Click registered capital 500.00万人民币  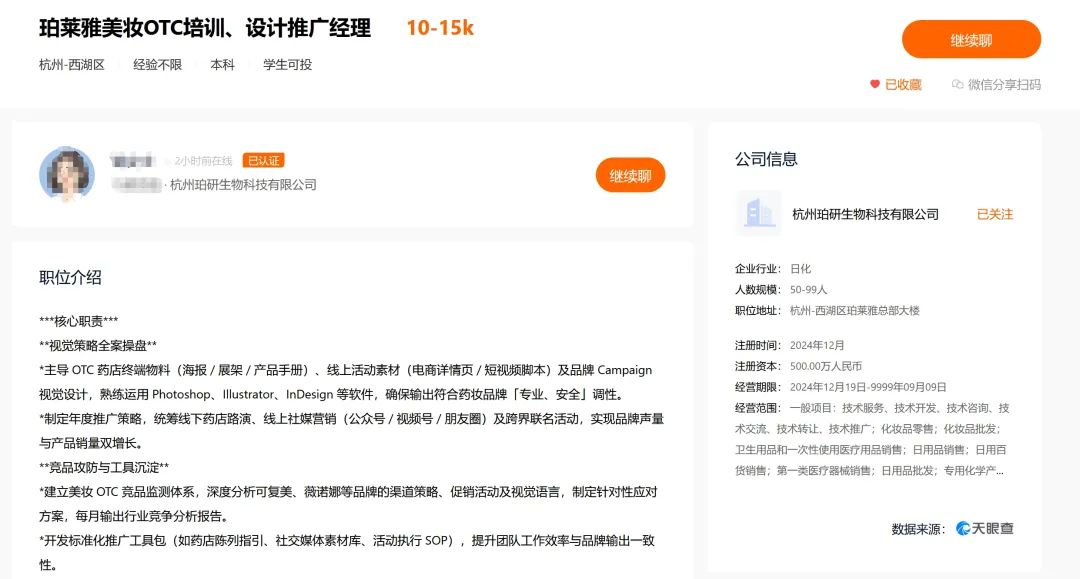(826, 366)
